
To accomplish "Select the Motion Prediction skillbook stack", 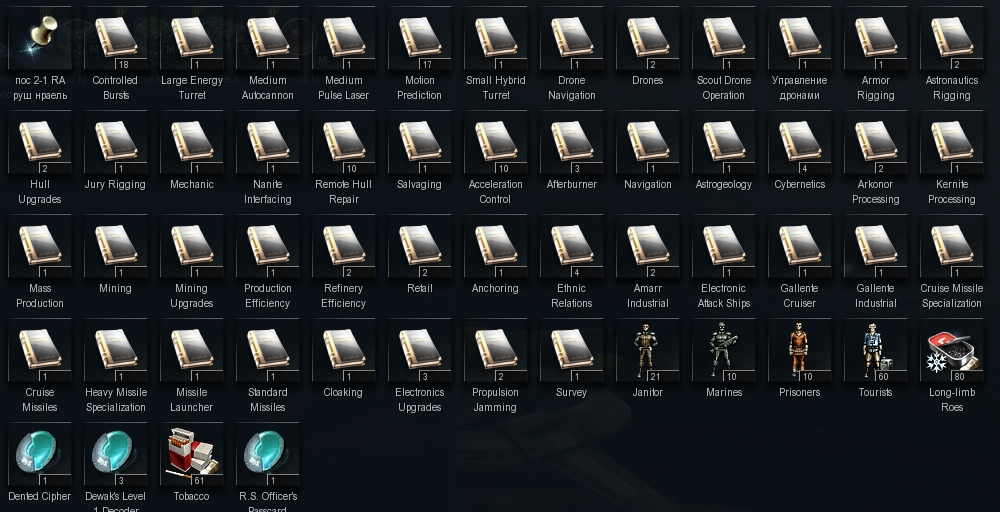I will [420, 38].
